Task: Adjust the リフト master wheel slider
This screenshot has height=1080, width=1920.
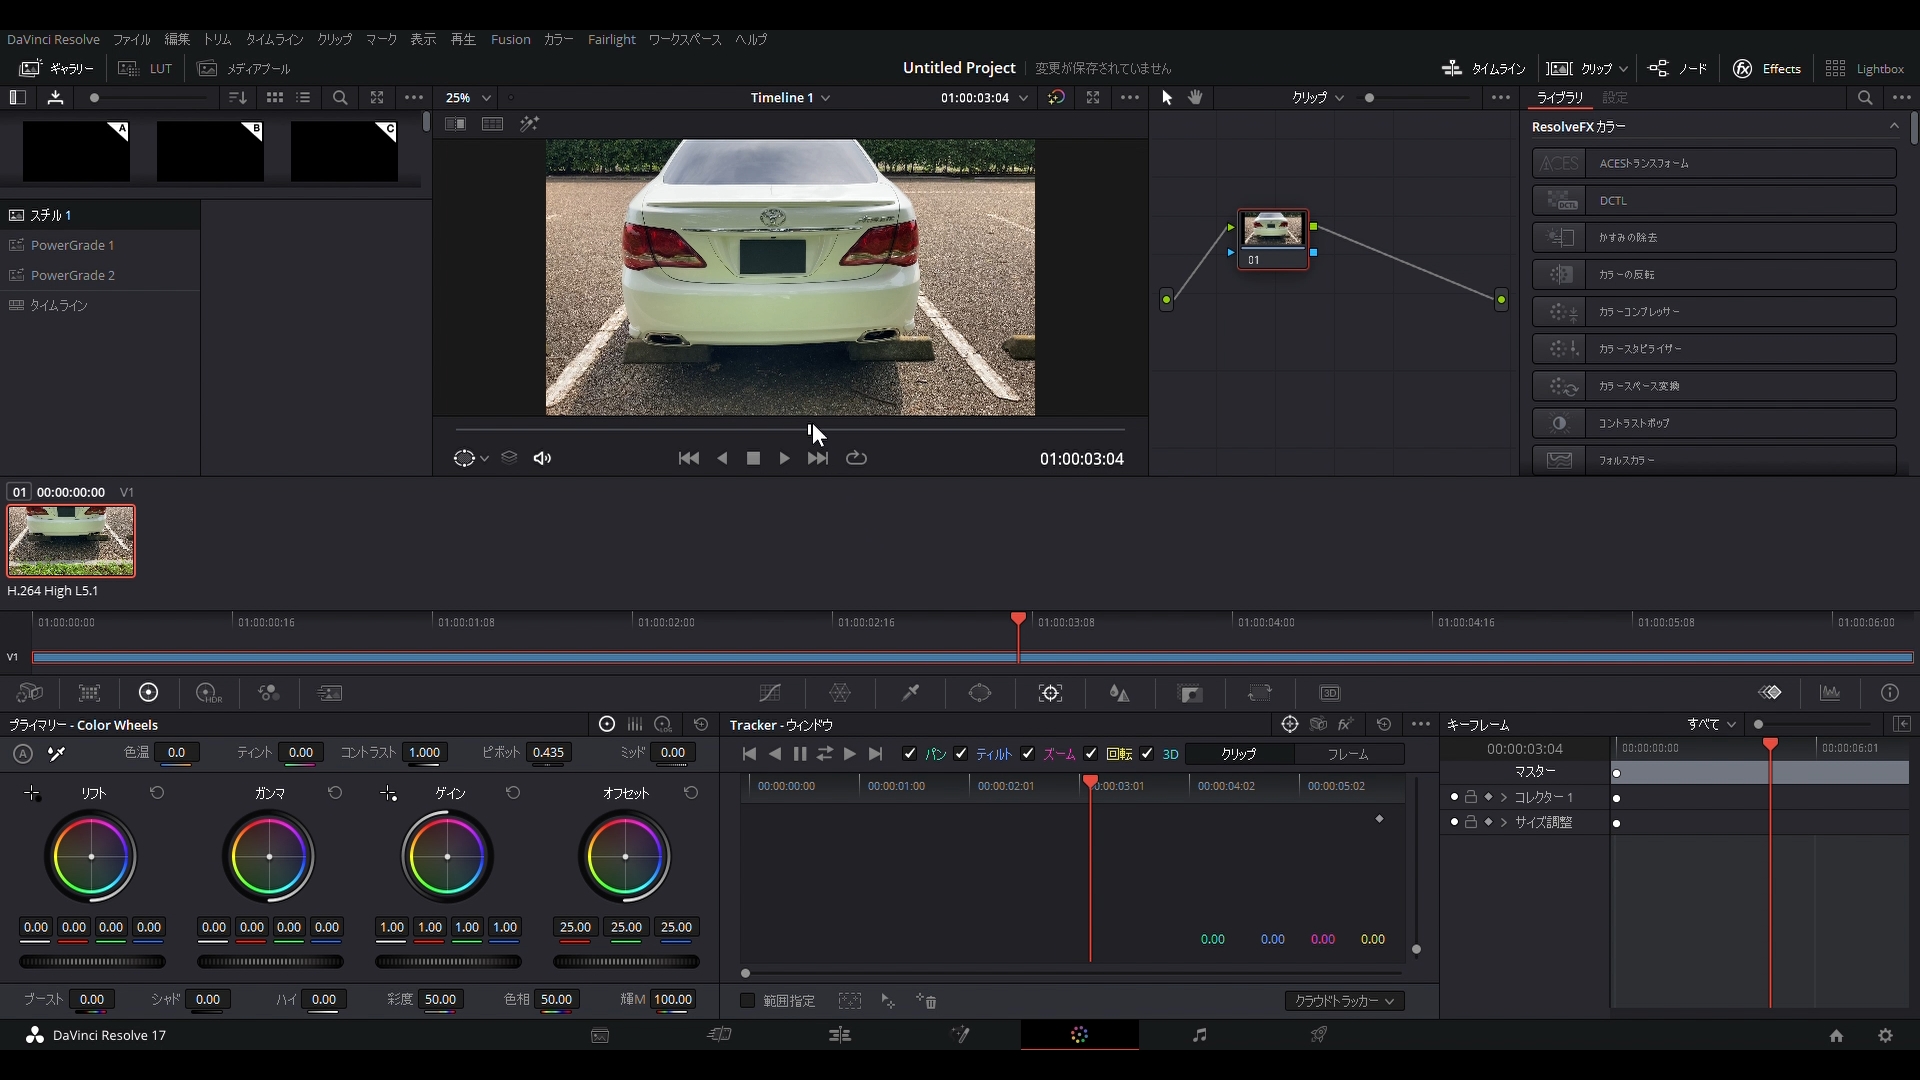Action: point(92,962)
